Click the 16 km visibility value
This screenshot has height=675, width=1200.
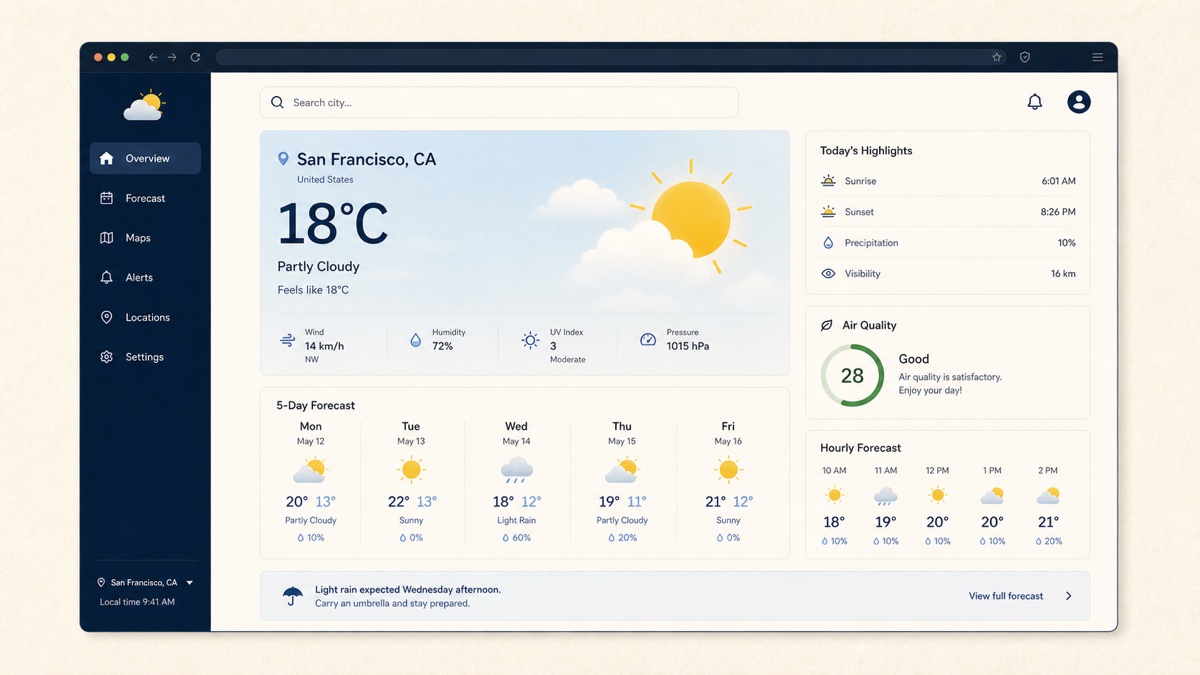[x=1063, y=273]
